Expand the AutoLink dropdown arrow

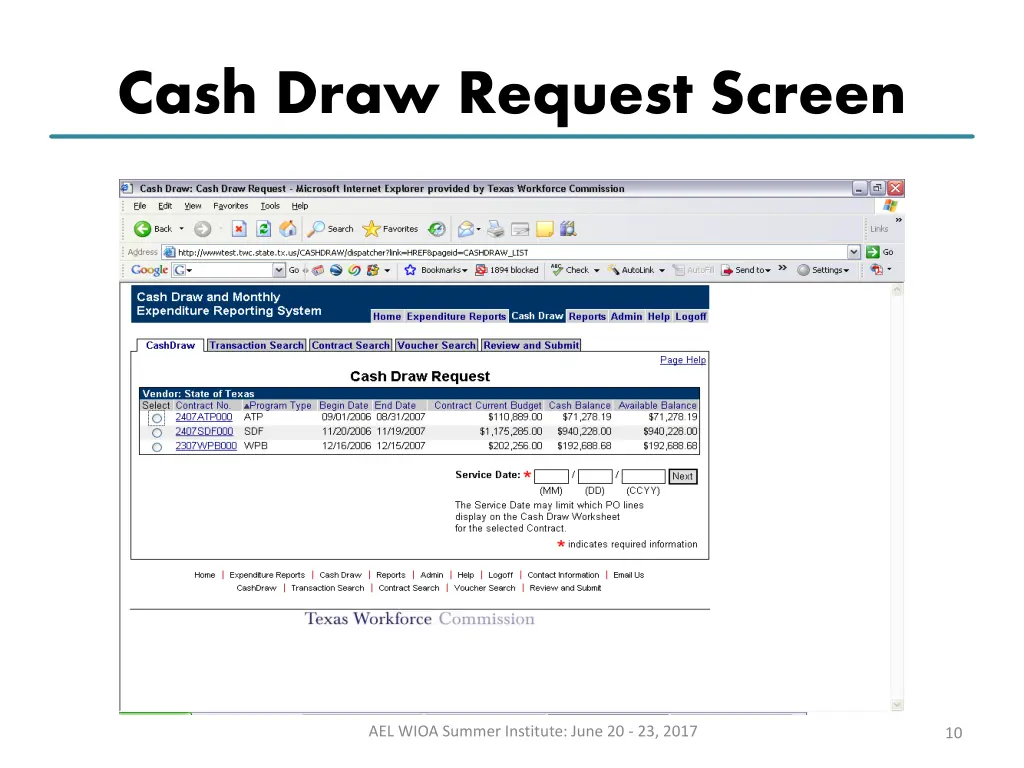tap(662, 270)
